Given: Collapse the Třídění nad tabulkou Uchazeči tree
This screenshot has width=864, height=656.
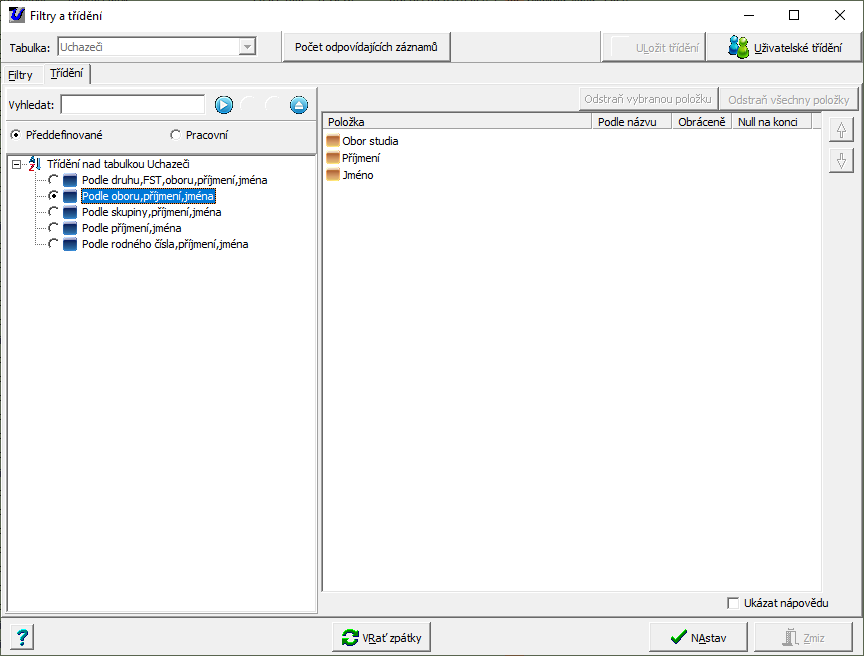Looking at the screenshot, I should coord(16,165).
